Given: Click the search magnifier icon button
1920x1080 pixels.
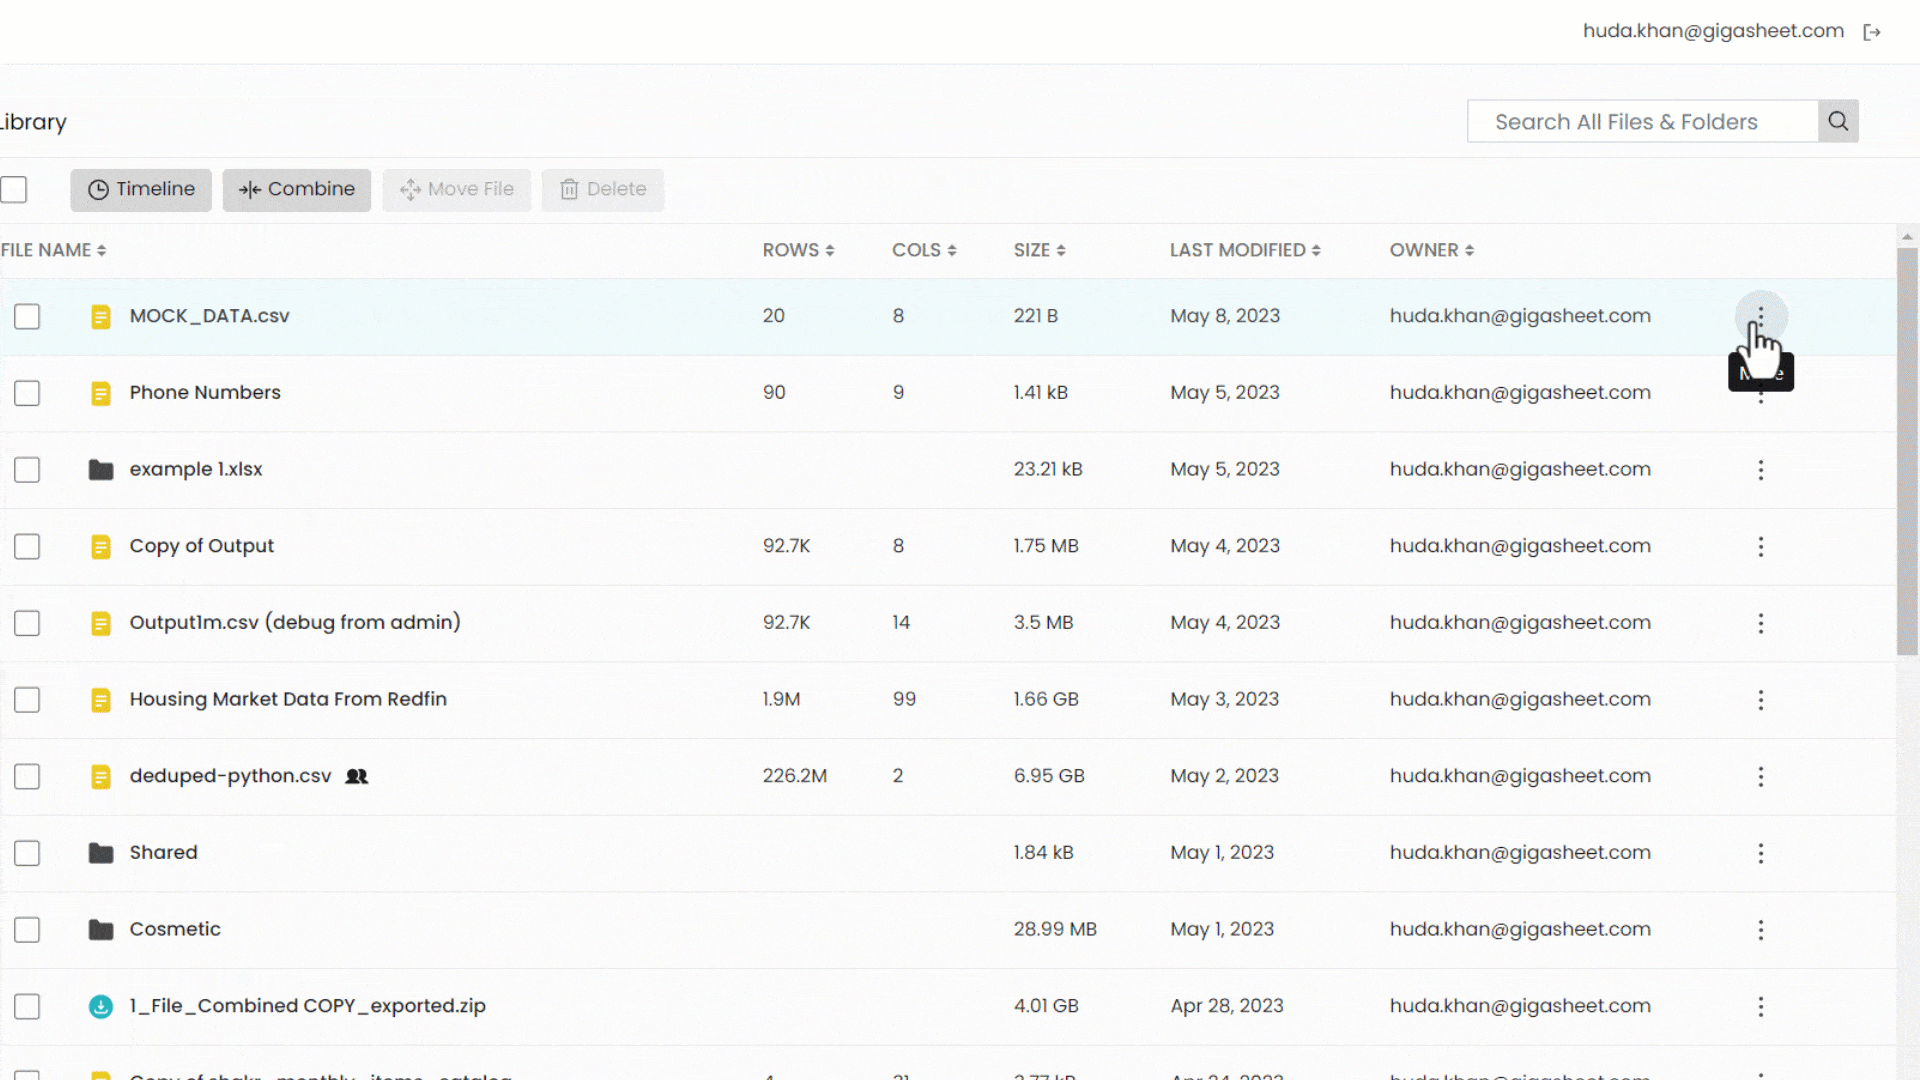Looking at the screenshot, I should (x=1838, y=121).
